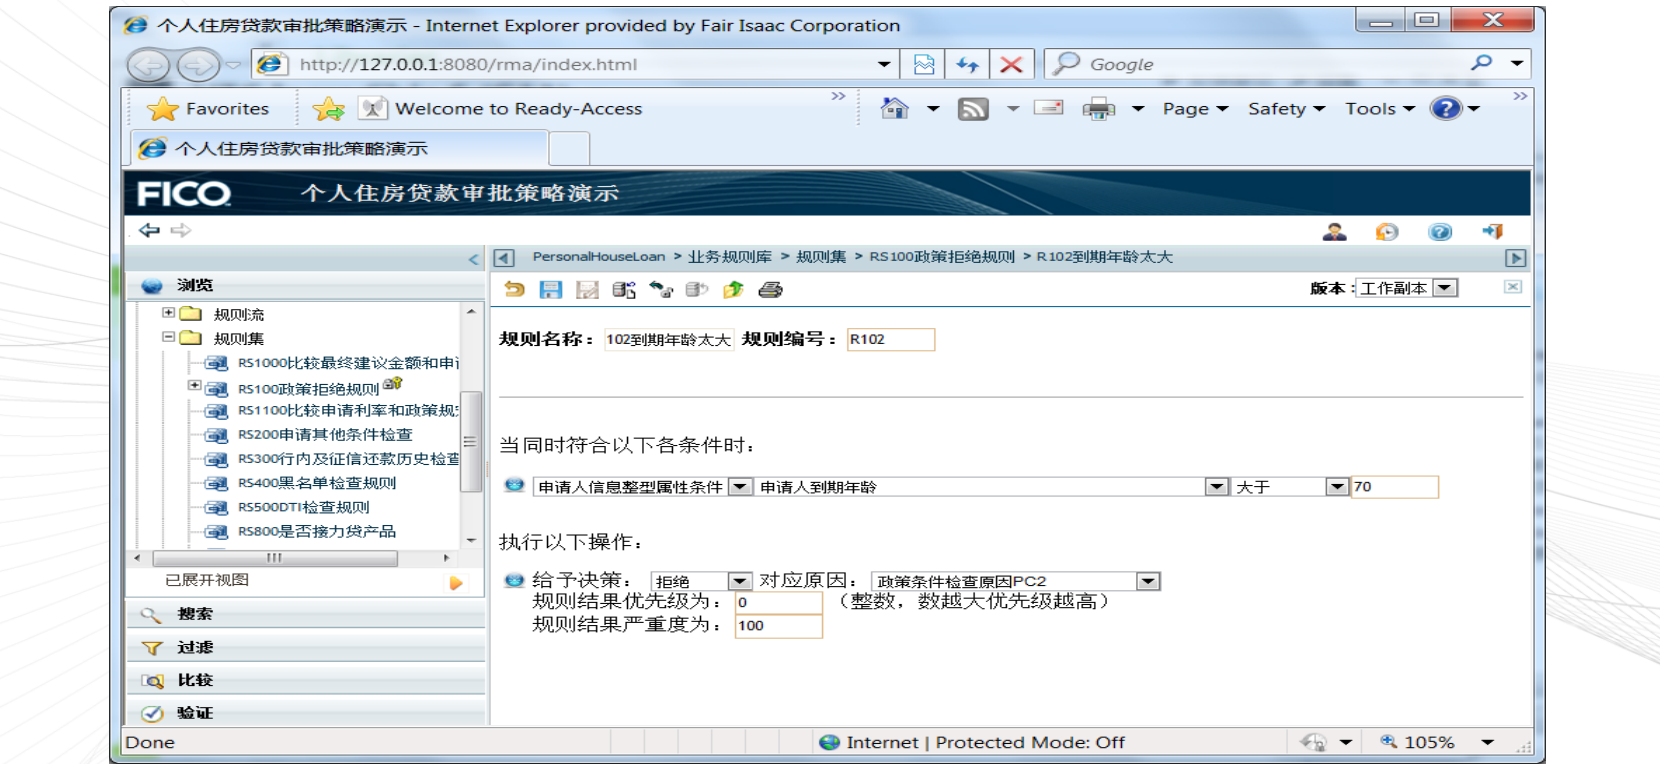Click the FICO forward arrow under the banner
The height and width of the screenshot is (764, 1660).
[x=180, y=230]
